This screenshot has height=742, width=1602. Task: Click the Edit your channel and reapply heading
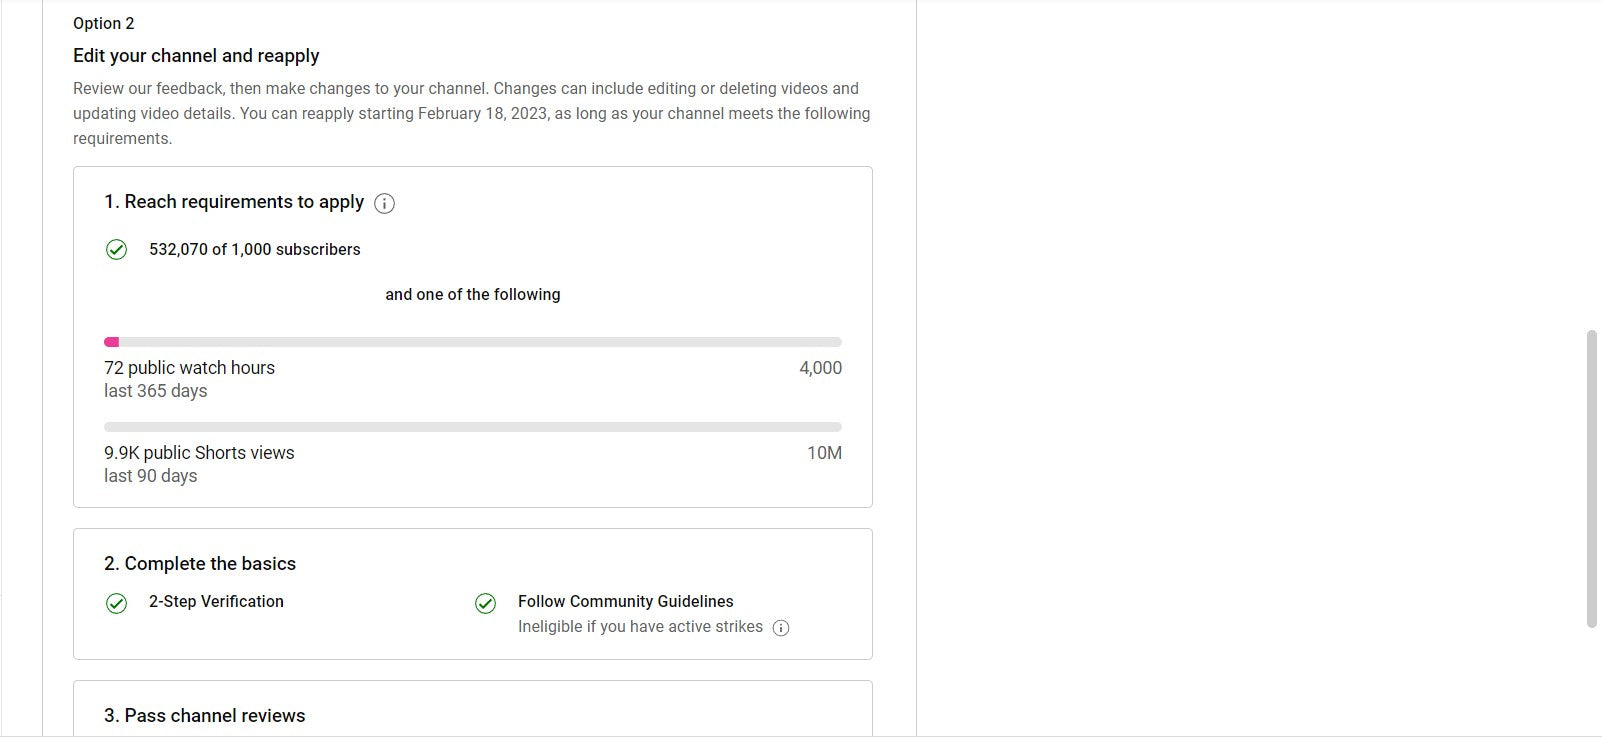196,55
